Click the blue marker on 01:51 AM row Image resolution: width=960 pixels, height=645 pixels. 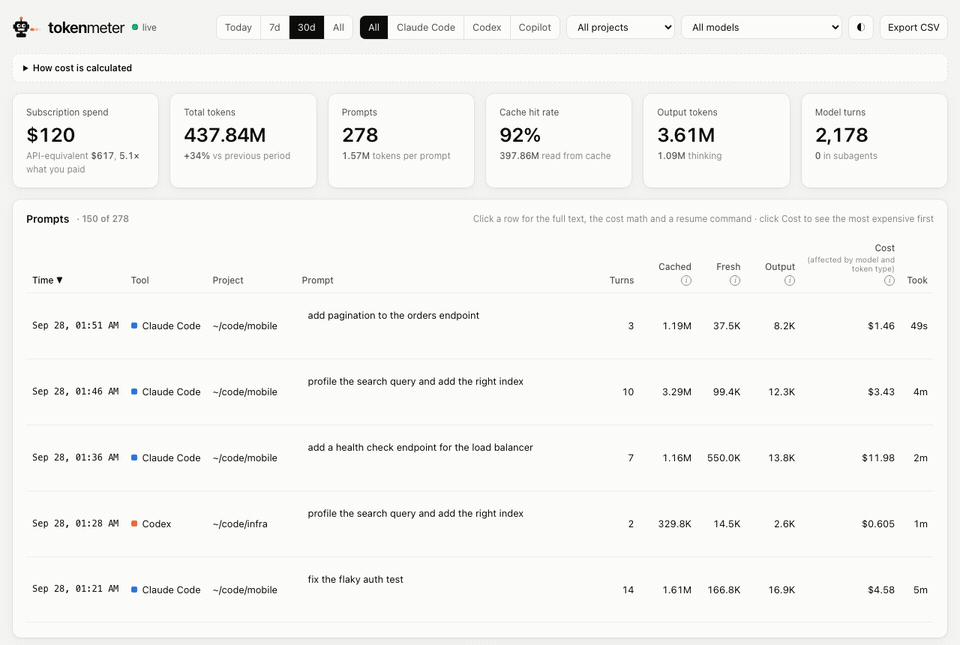click(x=134, y=326)
